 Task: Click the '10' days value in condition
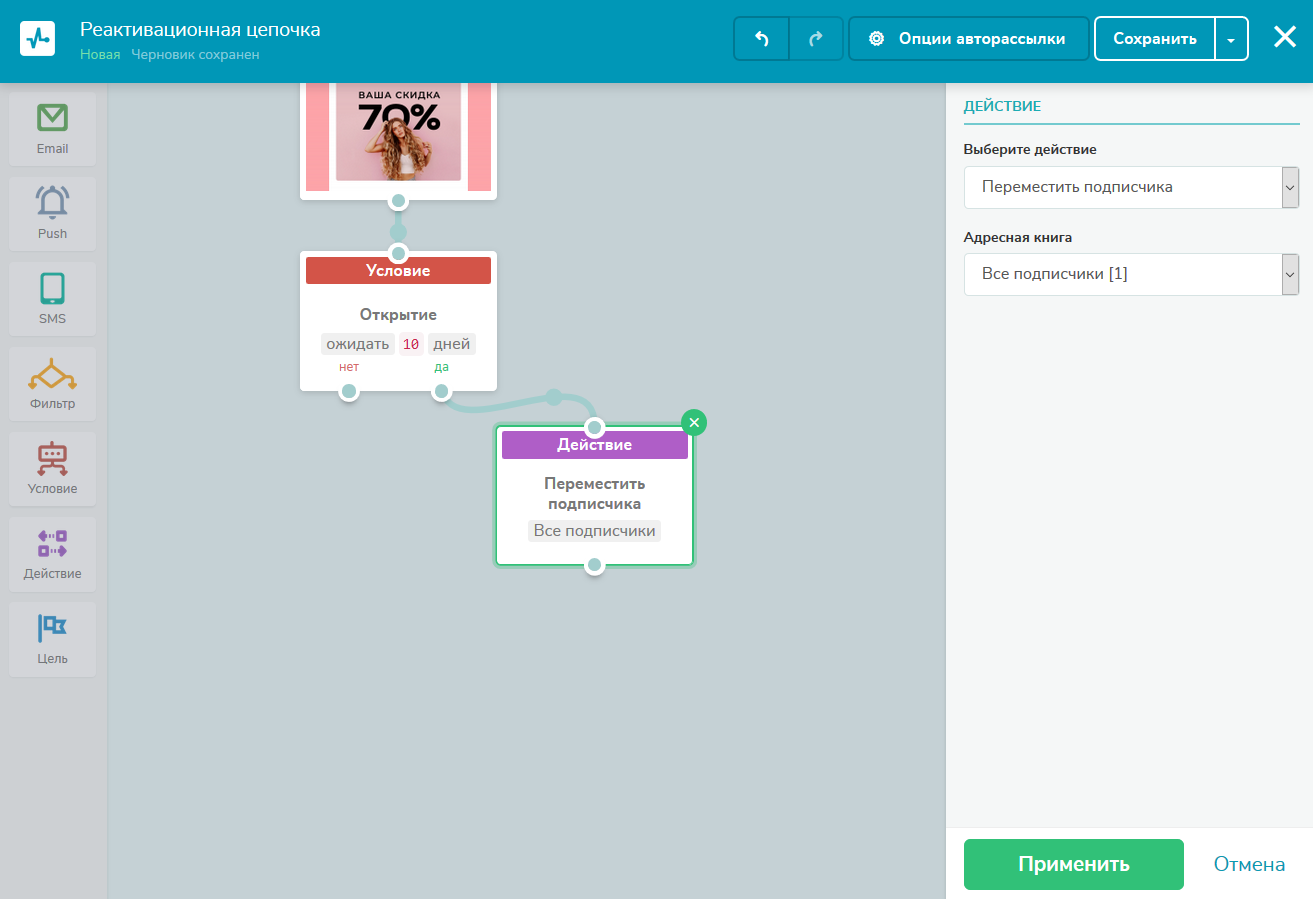411,344
